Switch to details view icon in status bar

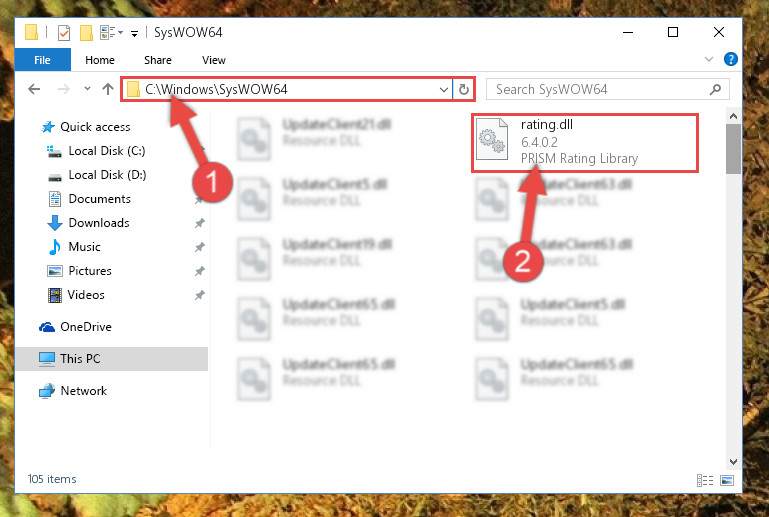(x=705, y=480)
